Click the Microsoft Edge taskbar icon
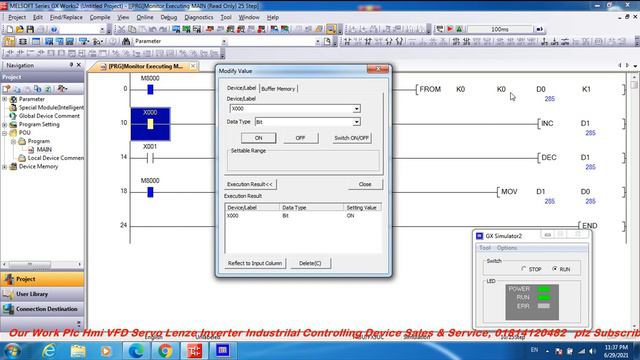640x360 pixels. [136, 351]
